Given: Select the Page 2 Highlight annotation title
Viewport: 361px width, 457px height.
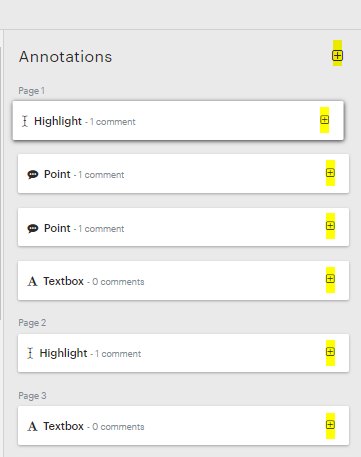Looking at the screenshot, I should 63,353.
